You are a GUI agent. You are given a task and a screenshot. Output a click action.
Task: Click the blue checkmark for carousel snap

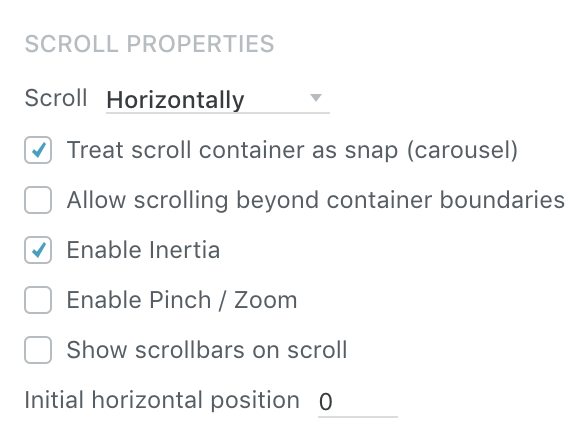(39, 150)
